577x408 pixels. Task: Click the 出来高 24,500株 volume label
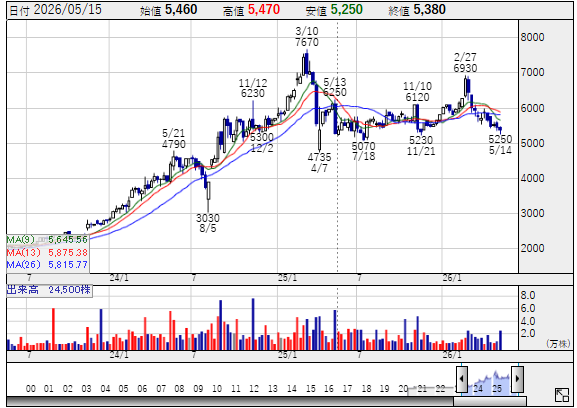[x=49, y=290]
